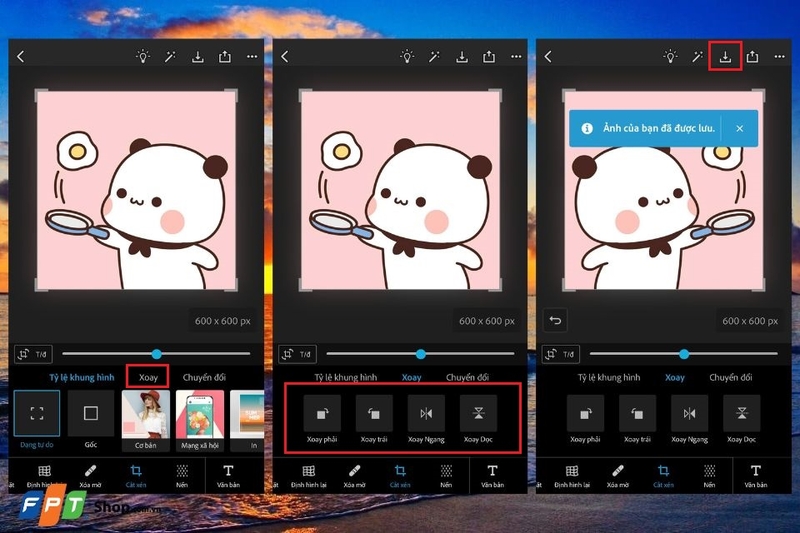Toggle the T/đ button in left panel
This screenshot has height=533, width=800.
coord(32,354)
